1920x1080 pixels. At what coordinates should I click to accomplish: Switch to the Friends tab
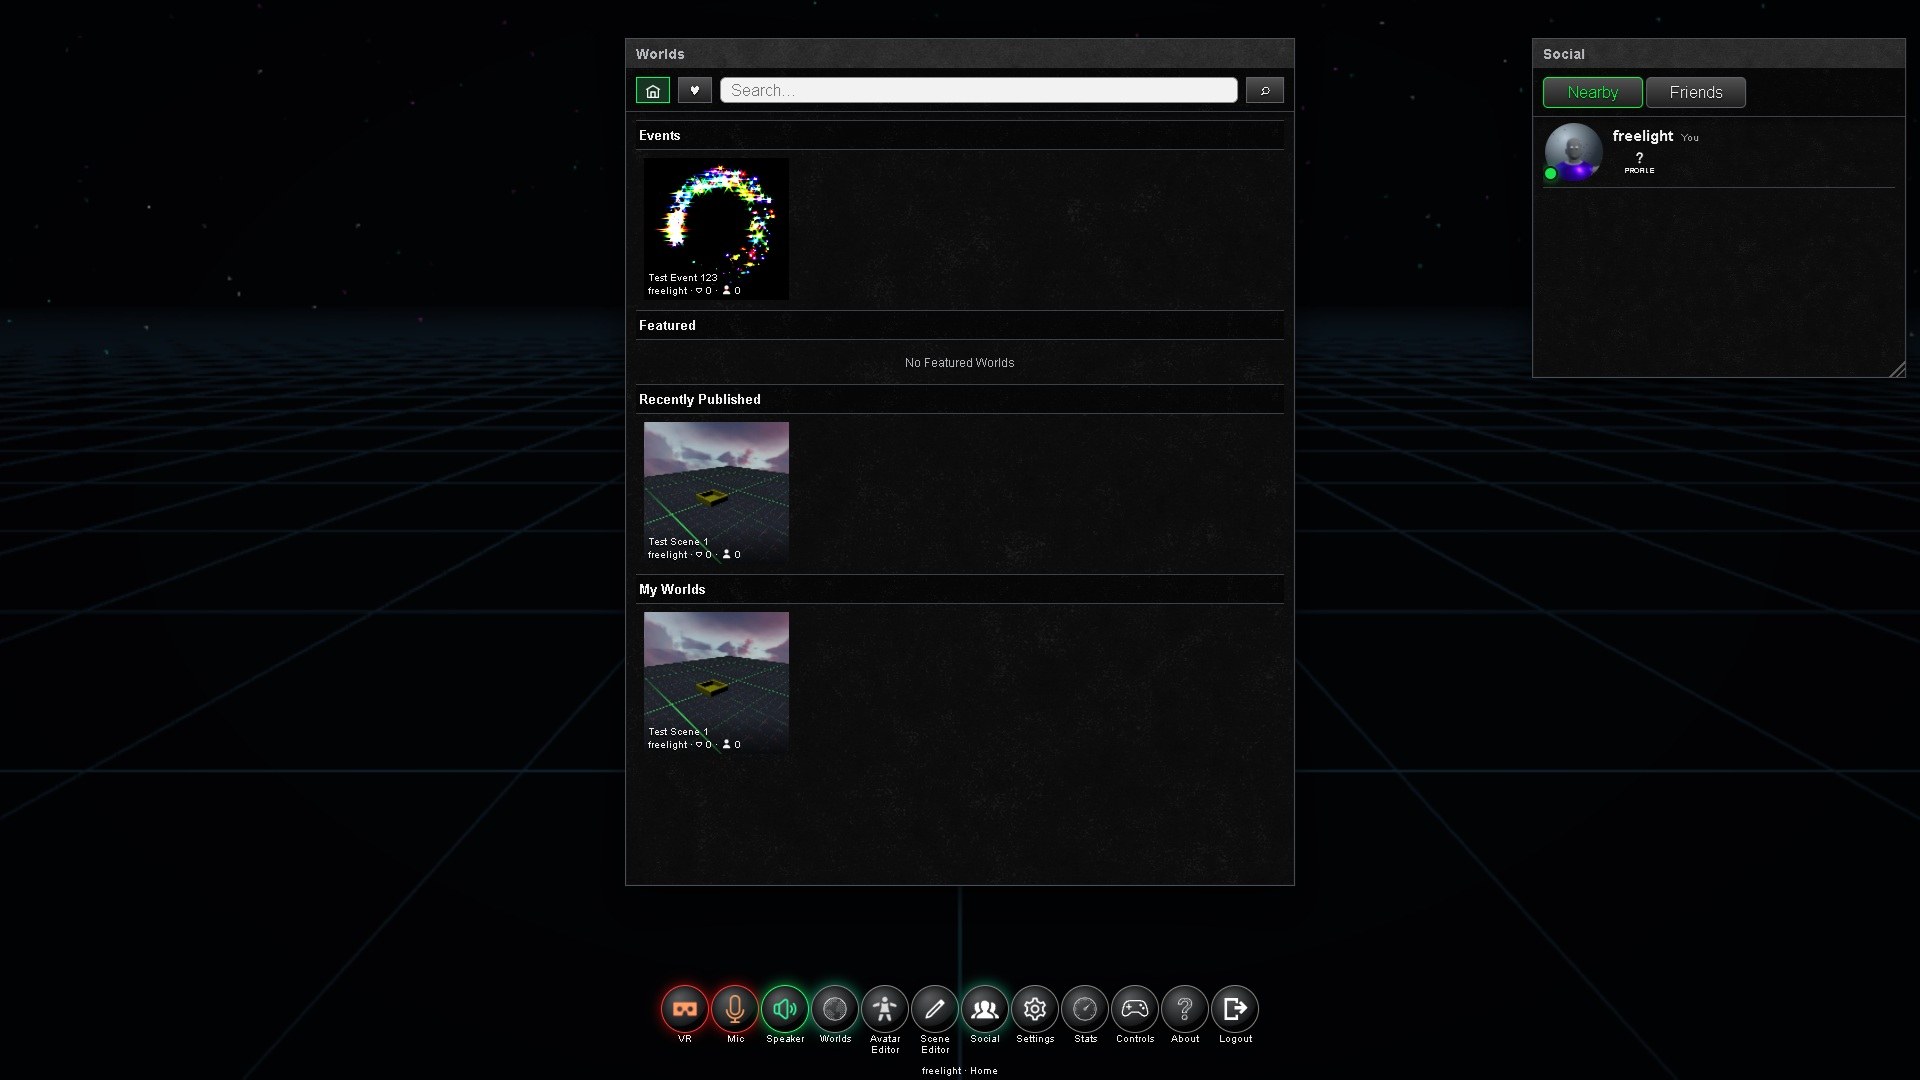click(x=1696, y=92)
